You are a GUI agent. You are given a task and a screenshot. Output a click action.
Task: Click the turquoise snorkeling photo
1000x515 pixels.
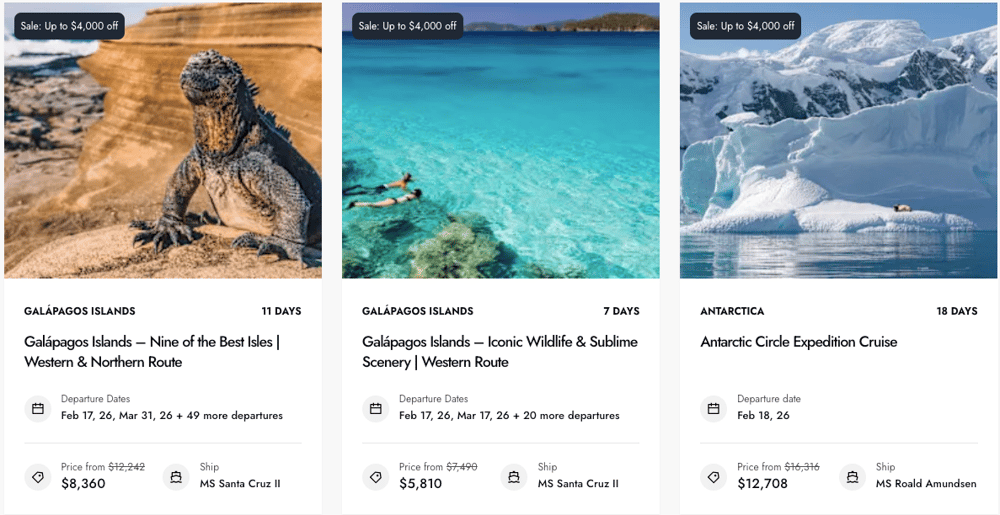click(501, 150)
